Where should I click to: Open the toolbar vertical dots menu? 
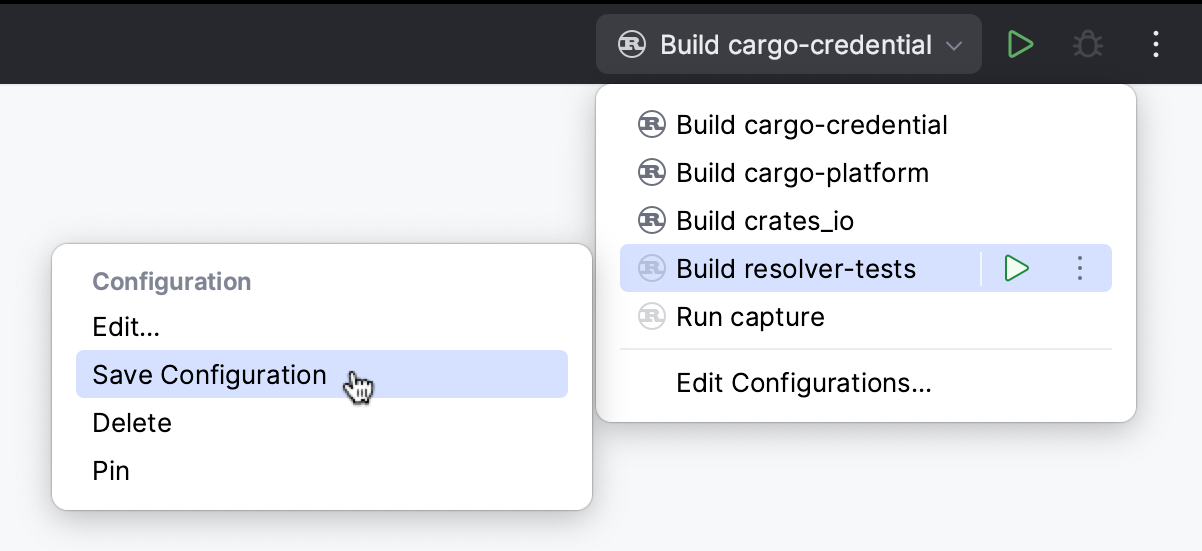tap(1155, 44)
